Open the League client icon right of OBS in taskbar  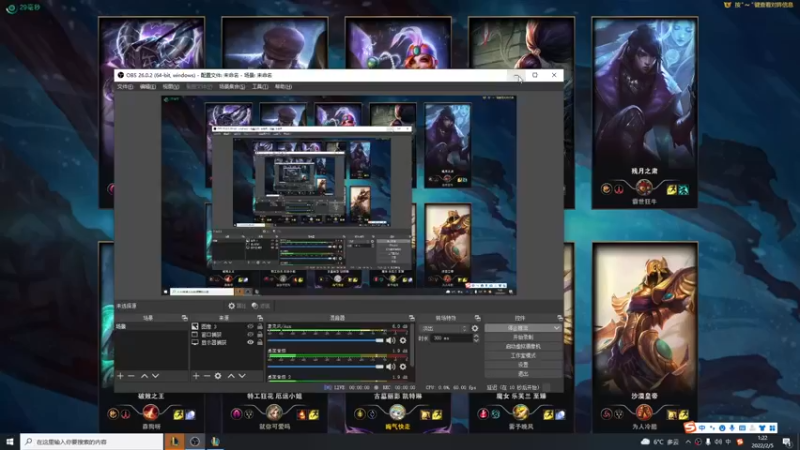(x=215, y=441)
